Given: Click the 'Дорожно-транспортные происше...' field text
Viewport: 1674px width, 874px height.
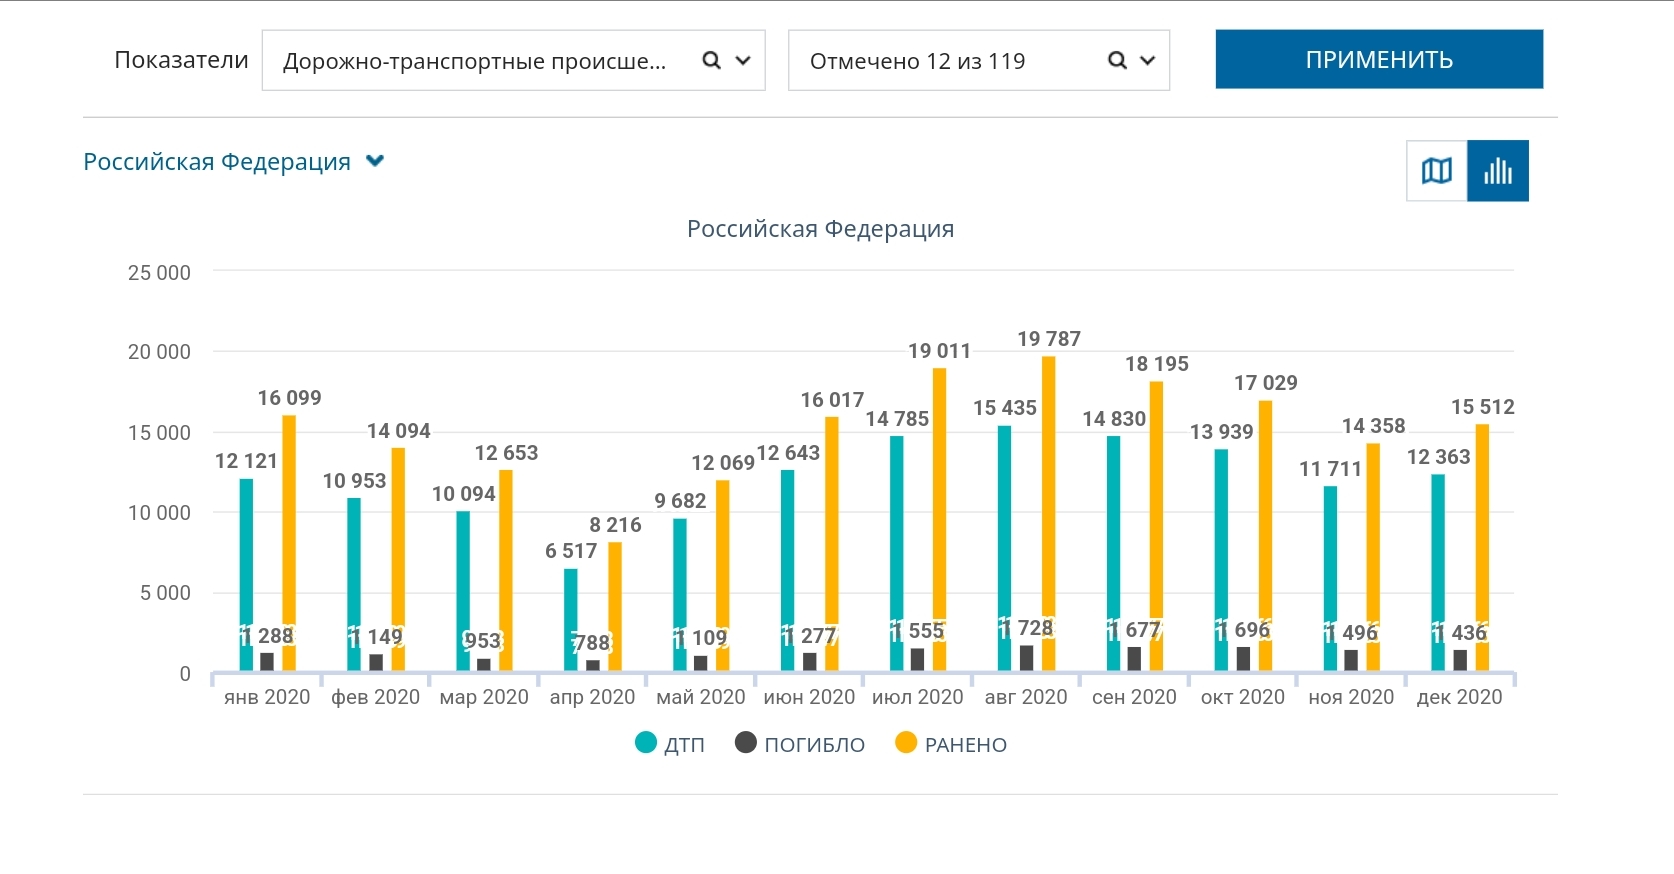Looking at the screenshot, I should click(x=474, y=61).
